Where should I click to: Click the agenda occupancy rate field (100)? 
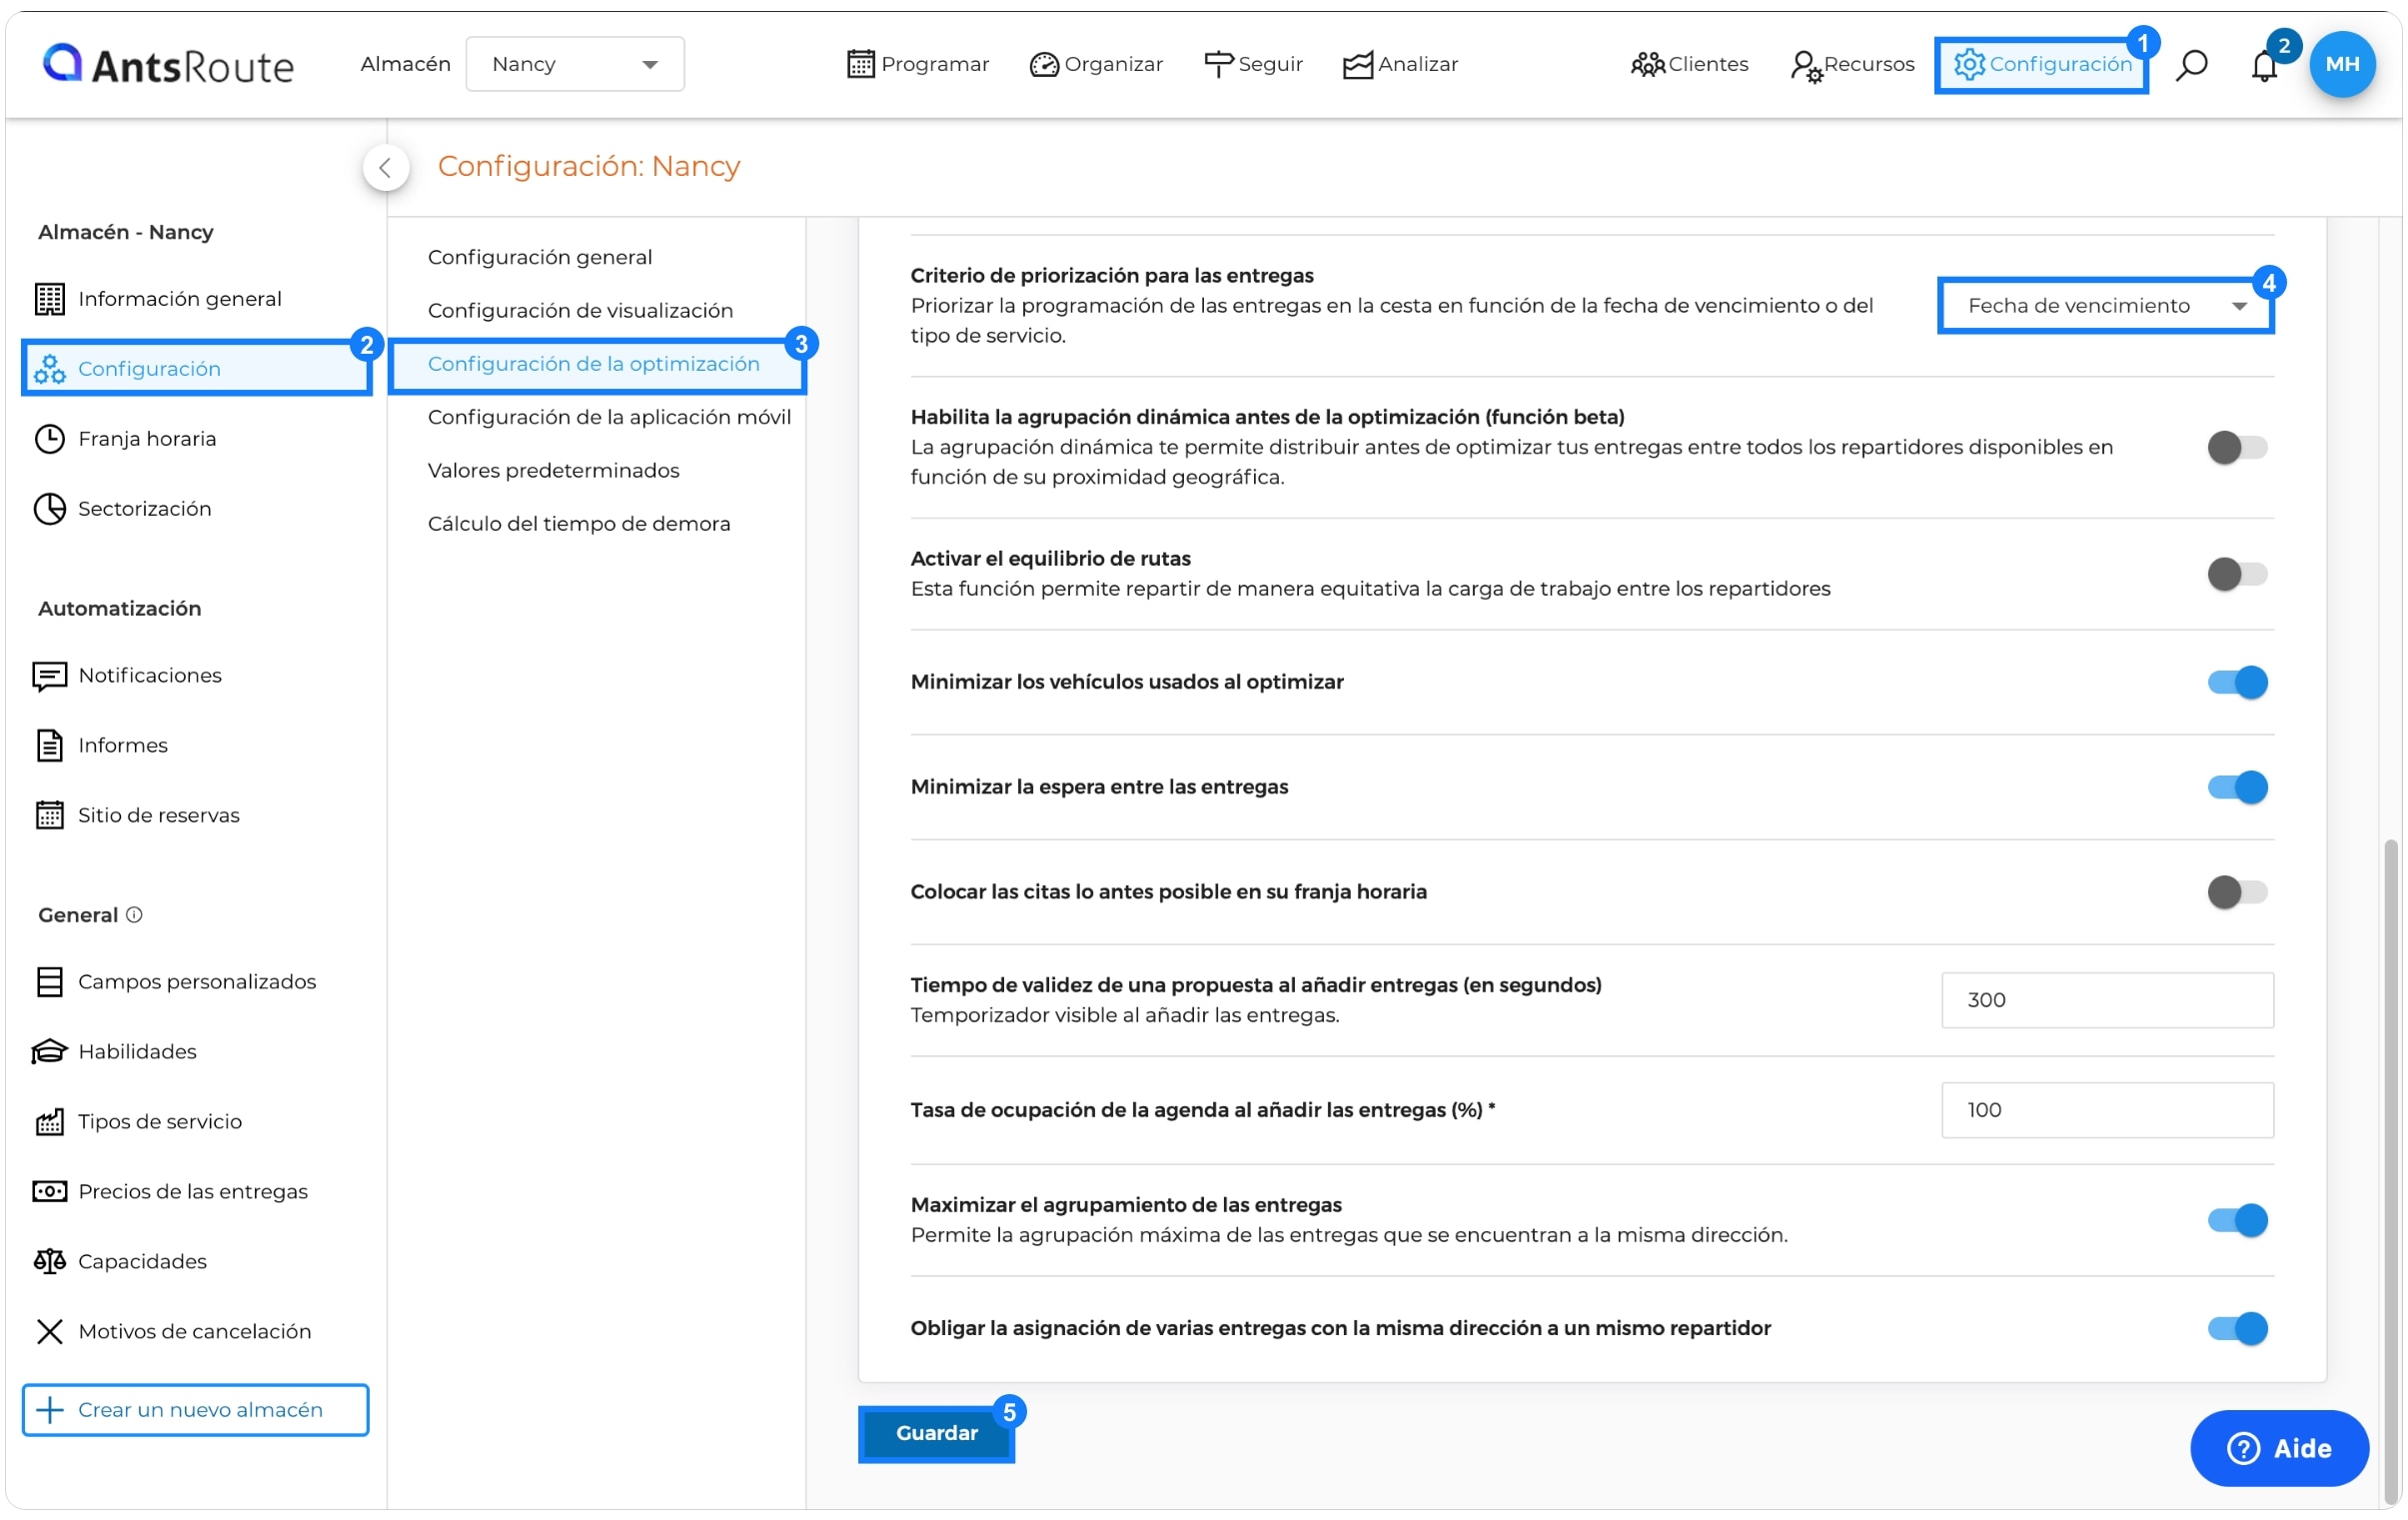click(x=2107, y=1110)
